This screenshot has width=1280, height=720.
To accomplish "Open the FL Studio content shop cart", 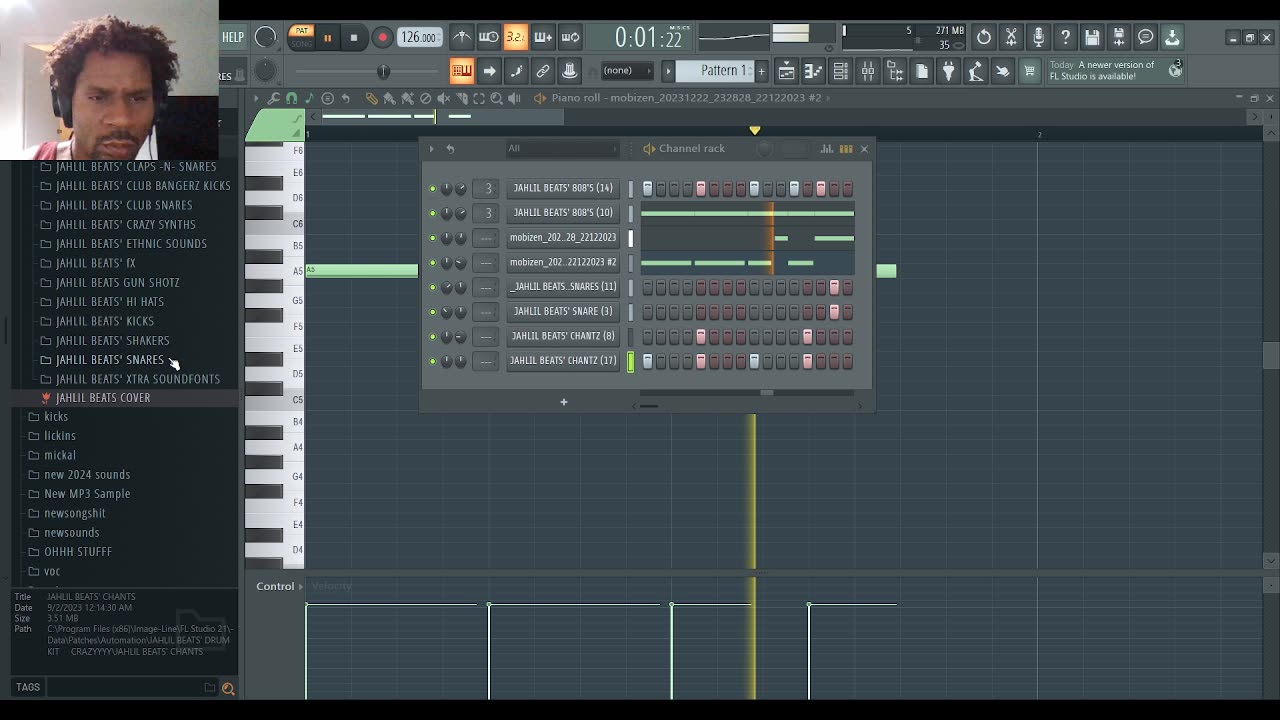I will [1030, 71].
